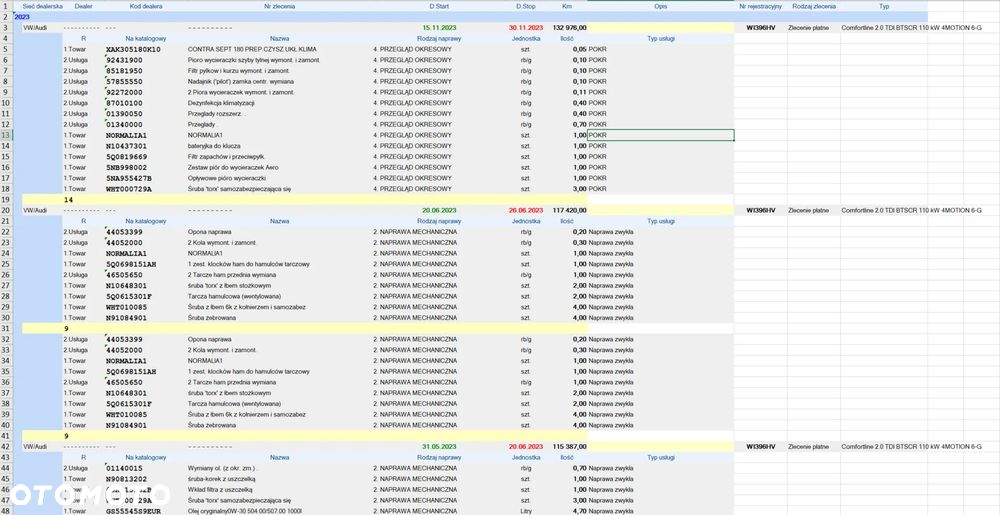Select the 'D.Stop' header cell
Viewport: 1000px width, 515px height.
pos(526,6)
